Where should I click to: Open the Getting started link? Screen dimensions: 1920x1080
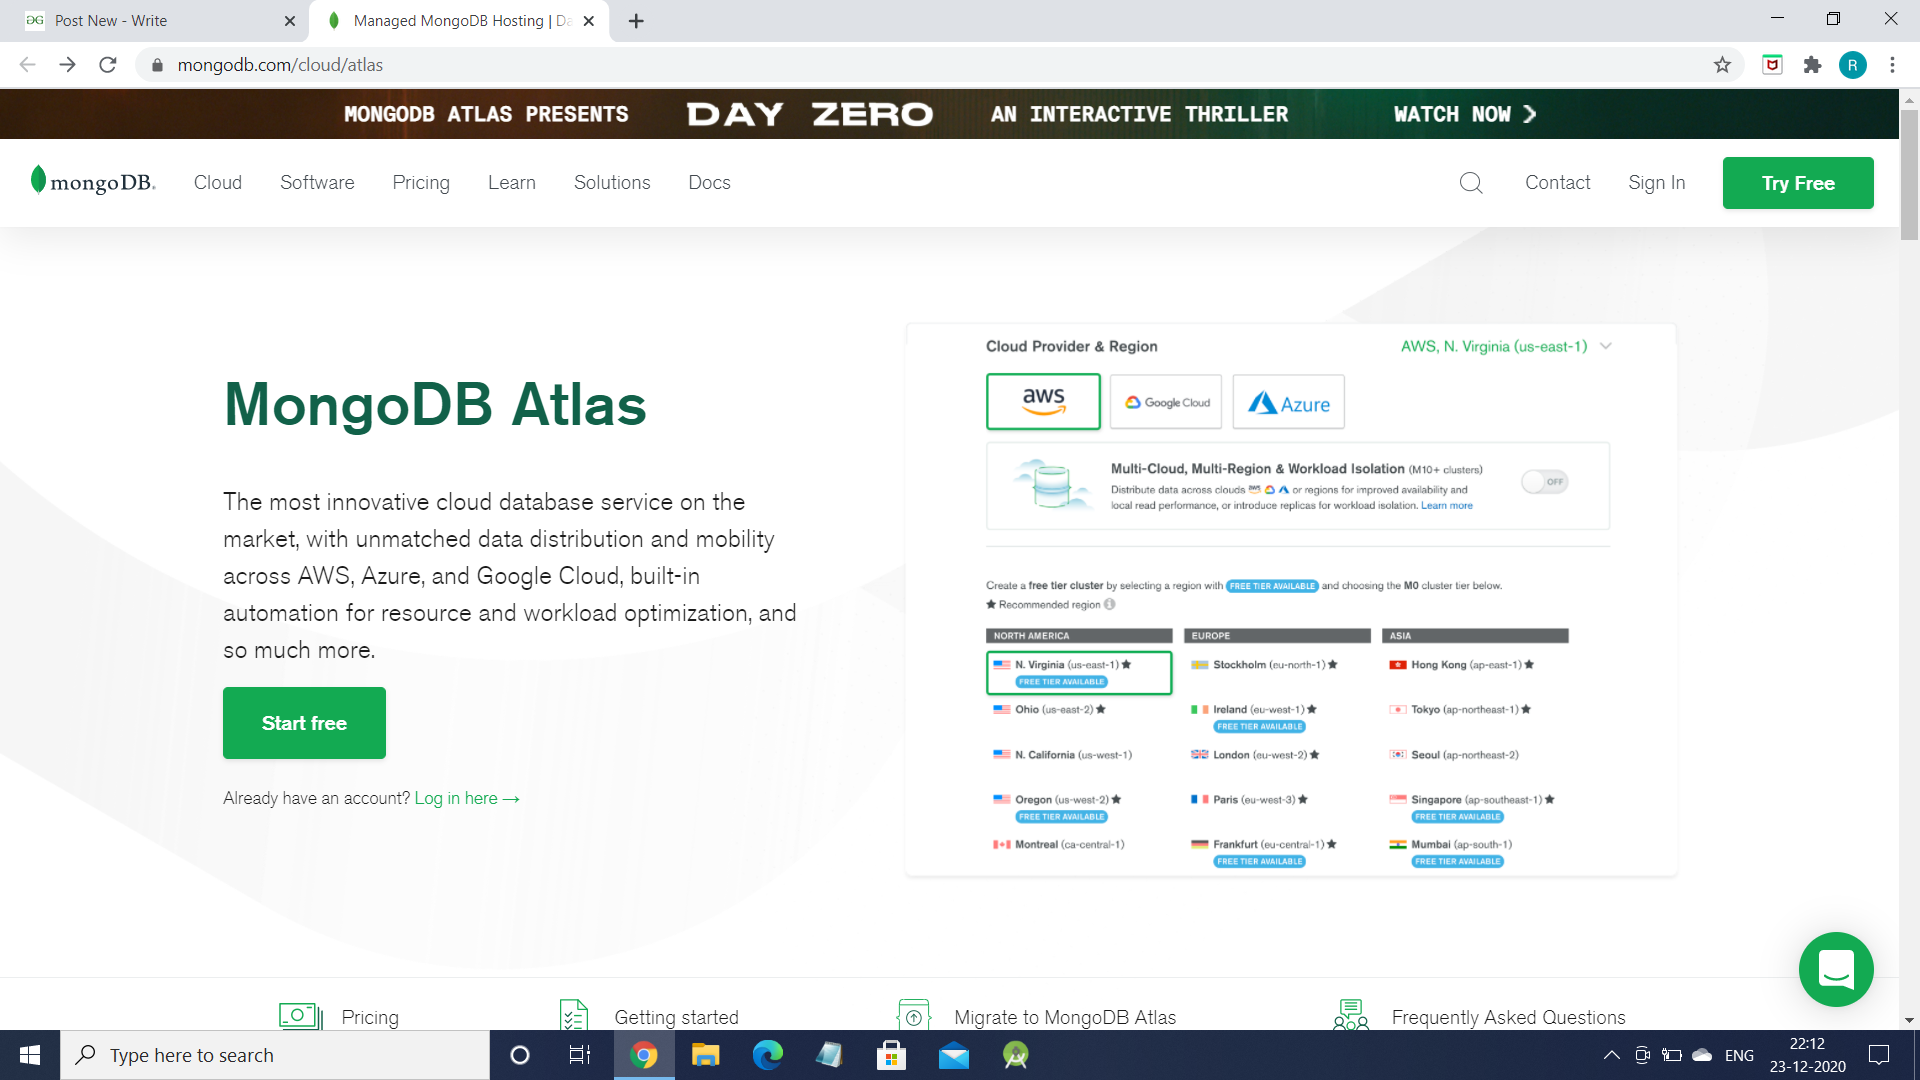tap(676, 1017)
